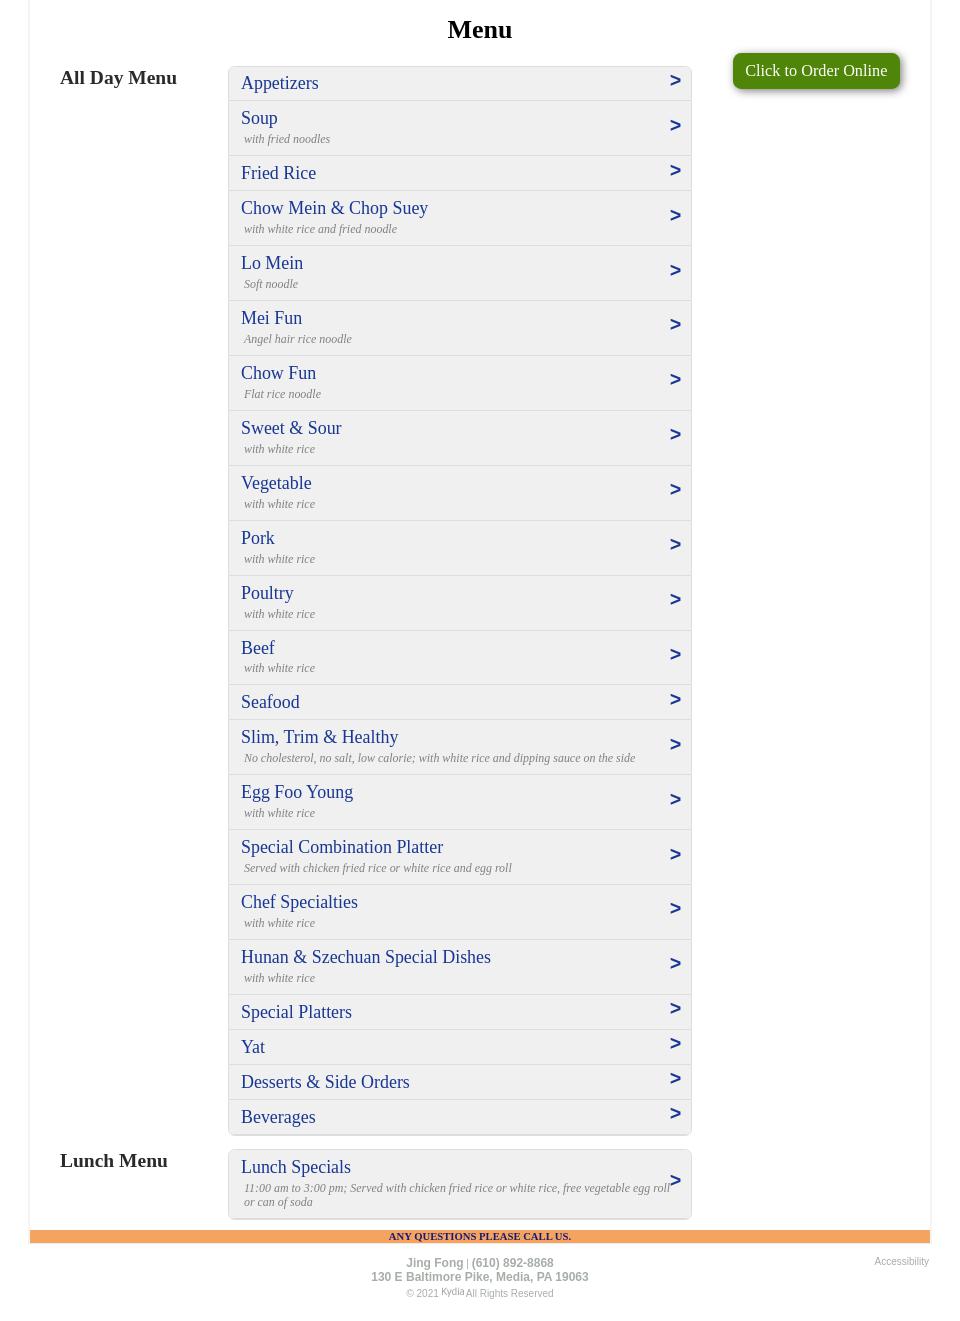Expand the Appetizers arrow
960x1321 pixels.
675,81
